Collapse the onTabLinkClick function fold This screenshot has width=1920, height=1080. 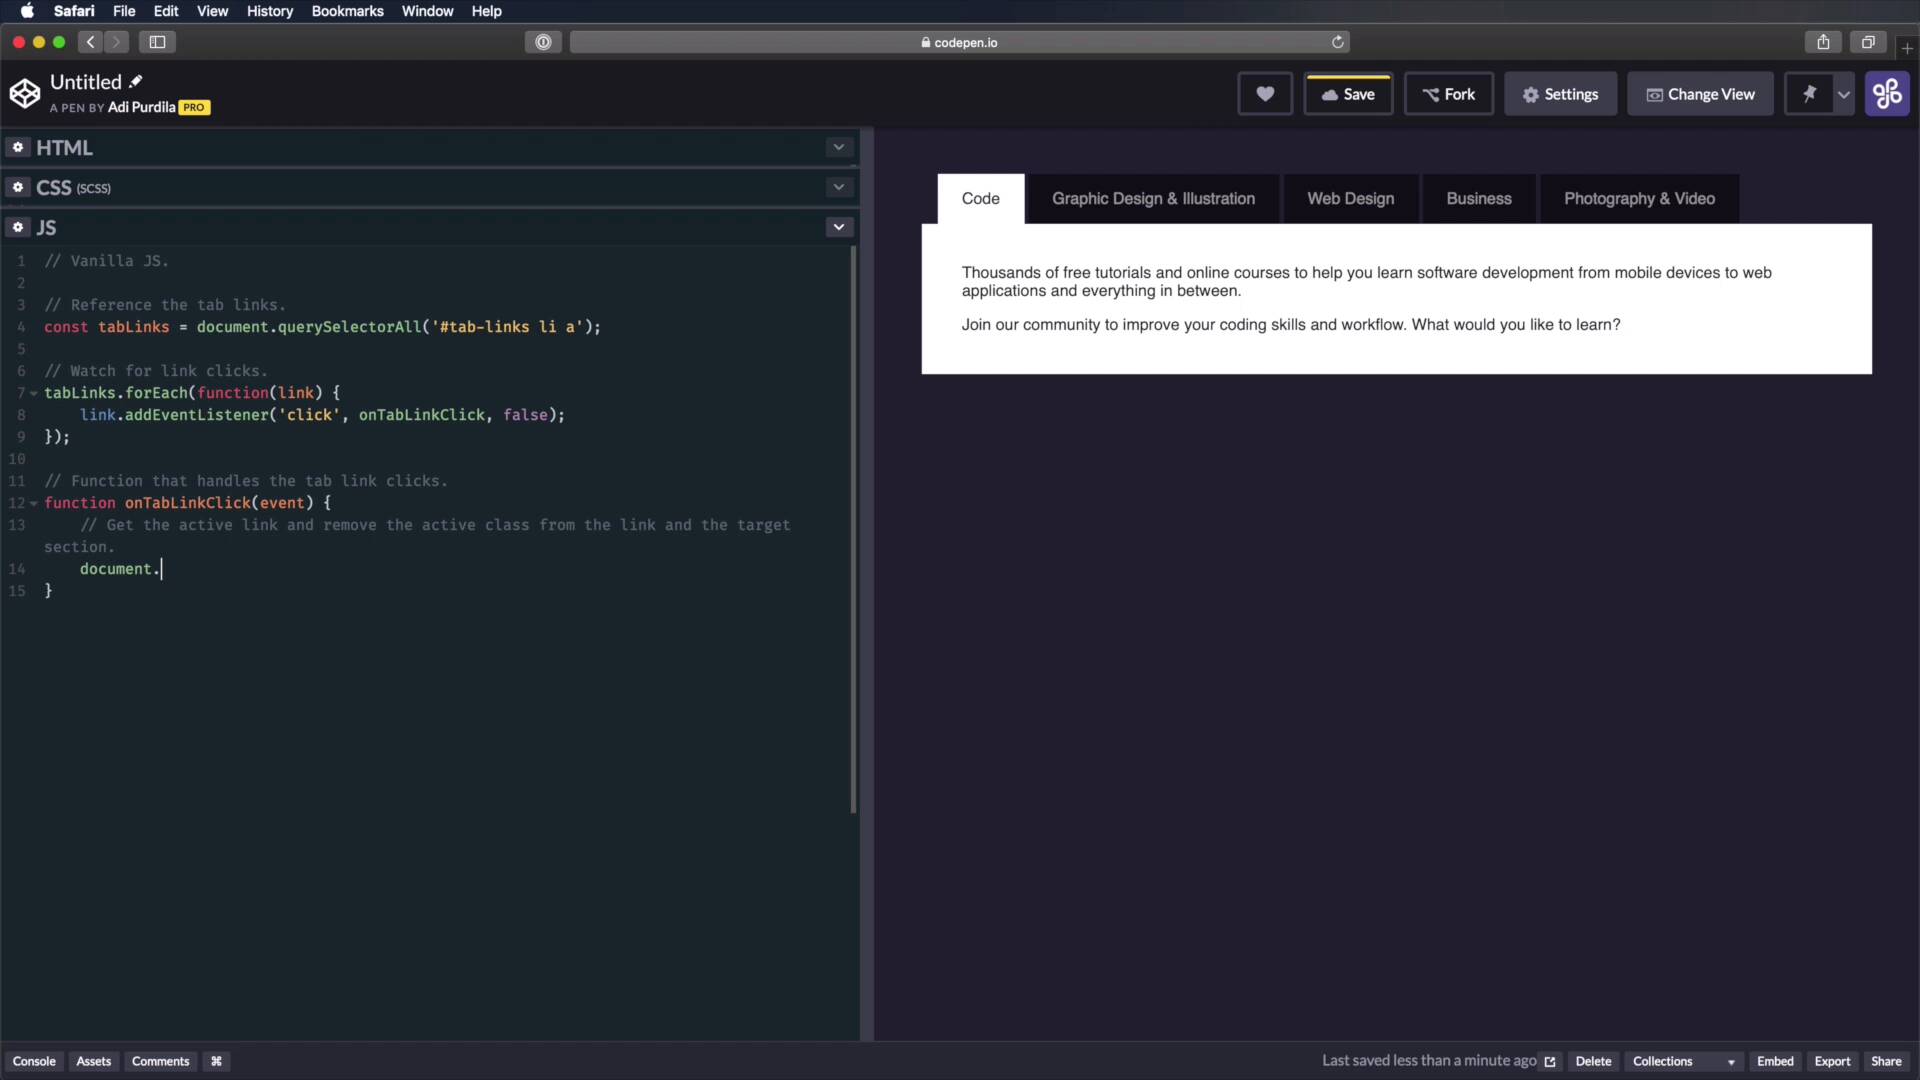pos(32,503)
